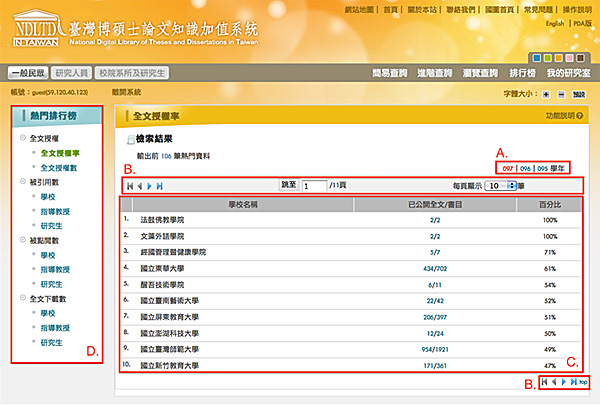Click the 功能說明 help question mark icon

pos(579,116)
